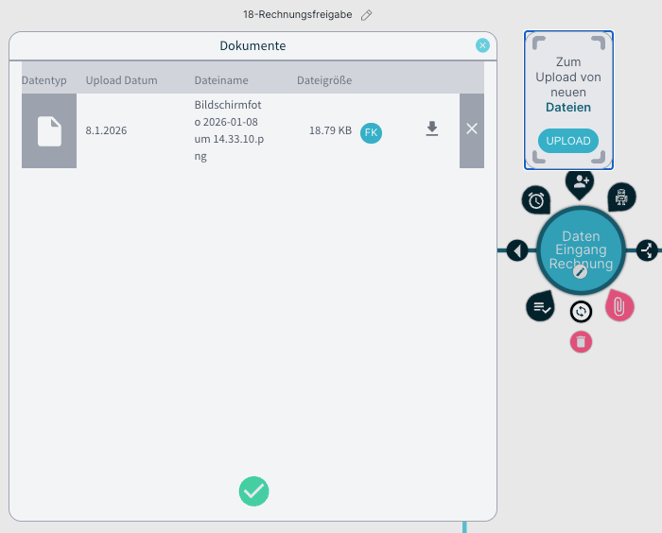Click the pink paperclip attachment icon

click(x=619, y=306)
